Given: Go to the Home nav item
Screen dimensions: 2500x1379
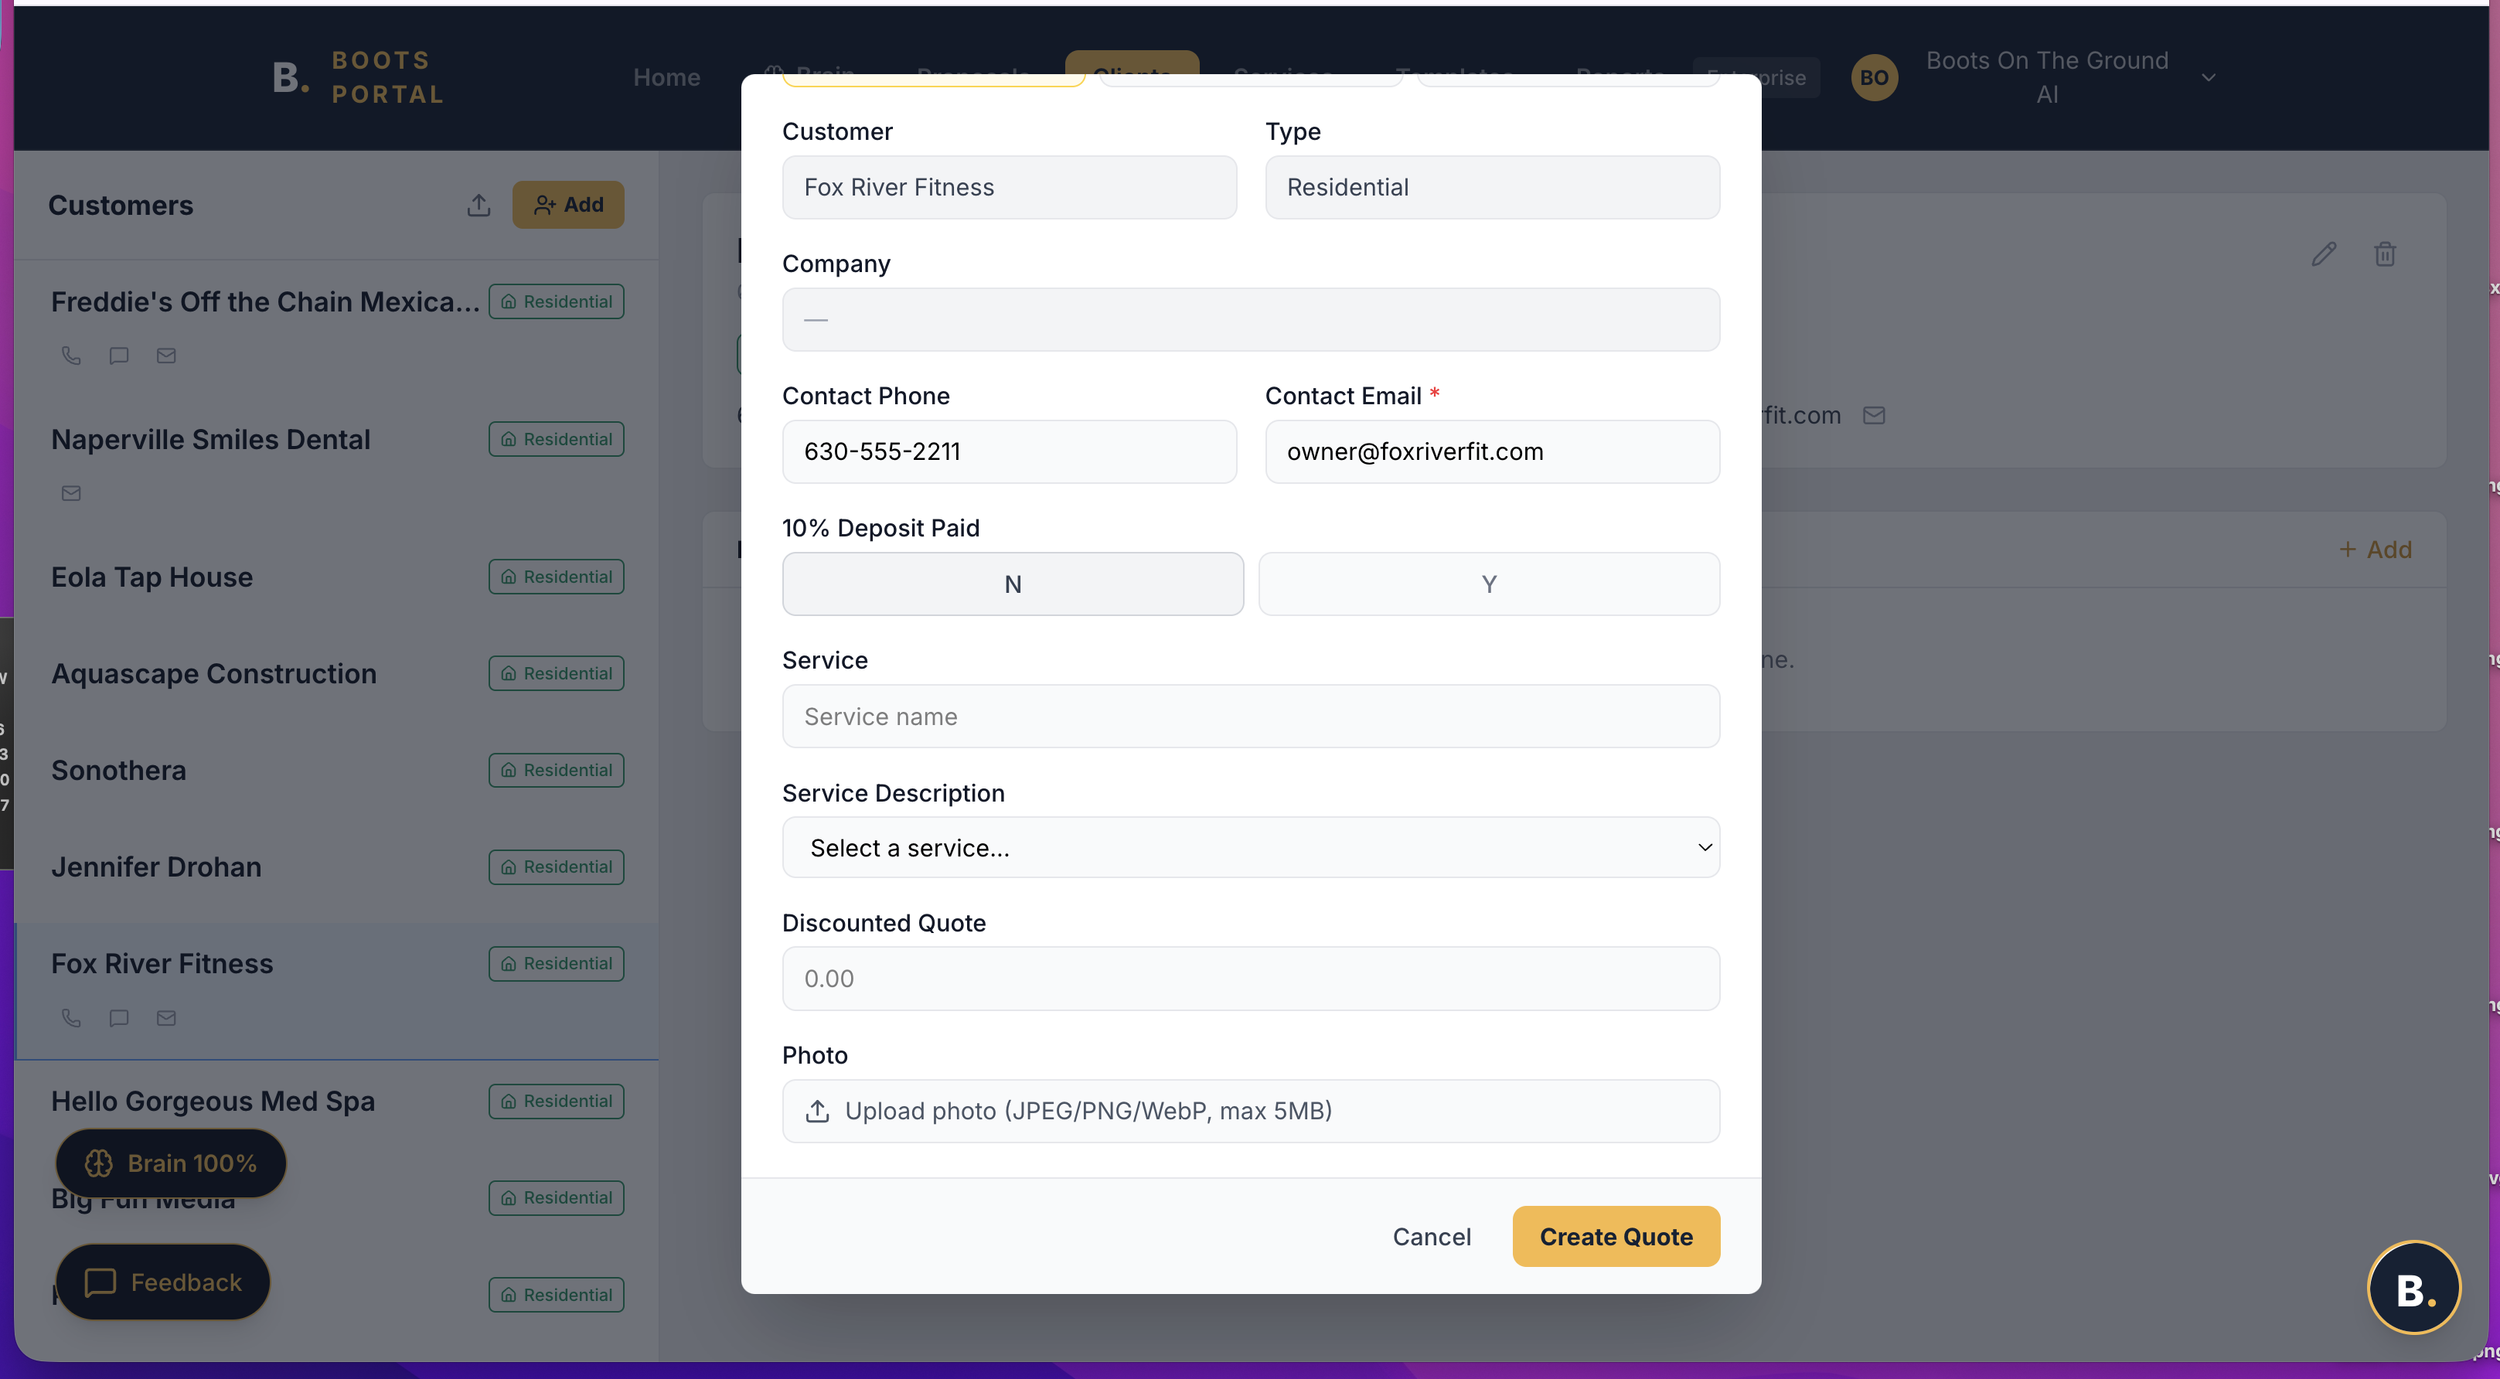Looking at the screenshot, I should point(666,77).
